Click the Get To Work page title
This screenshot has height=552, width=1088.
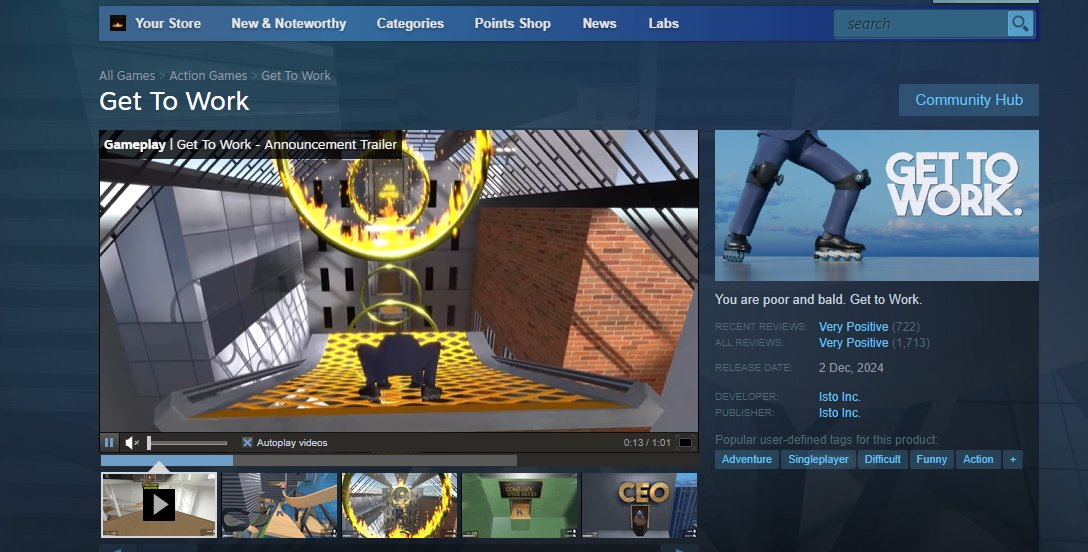pyautogui.click(x=174, y=101)
